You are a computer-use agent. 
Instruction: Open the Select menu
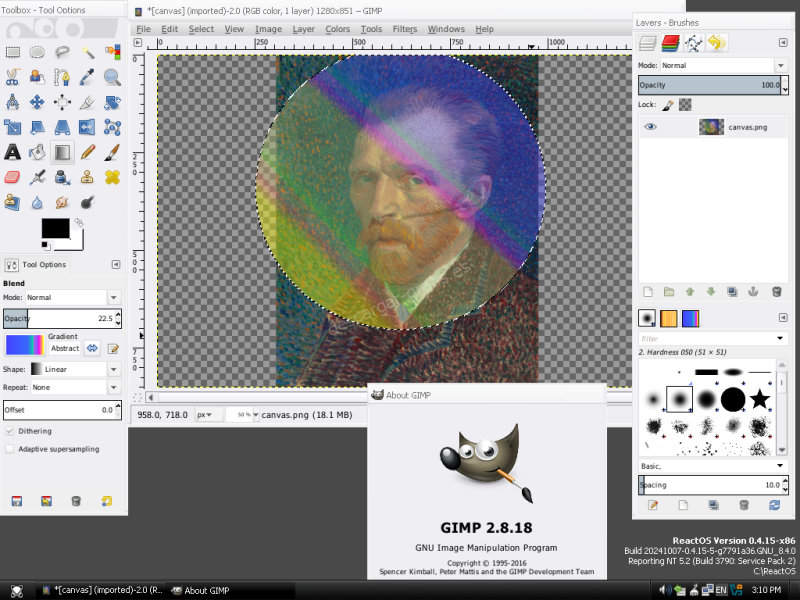tap(201, 29)
